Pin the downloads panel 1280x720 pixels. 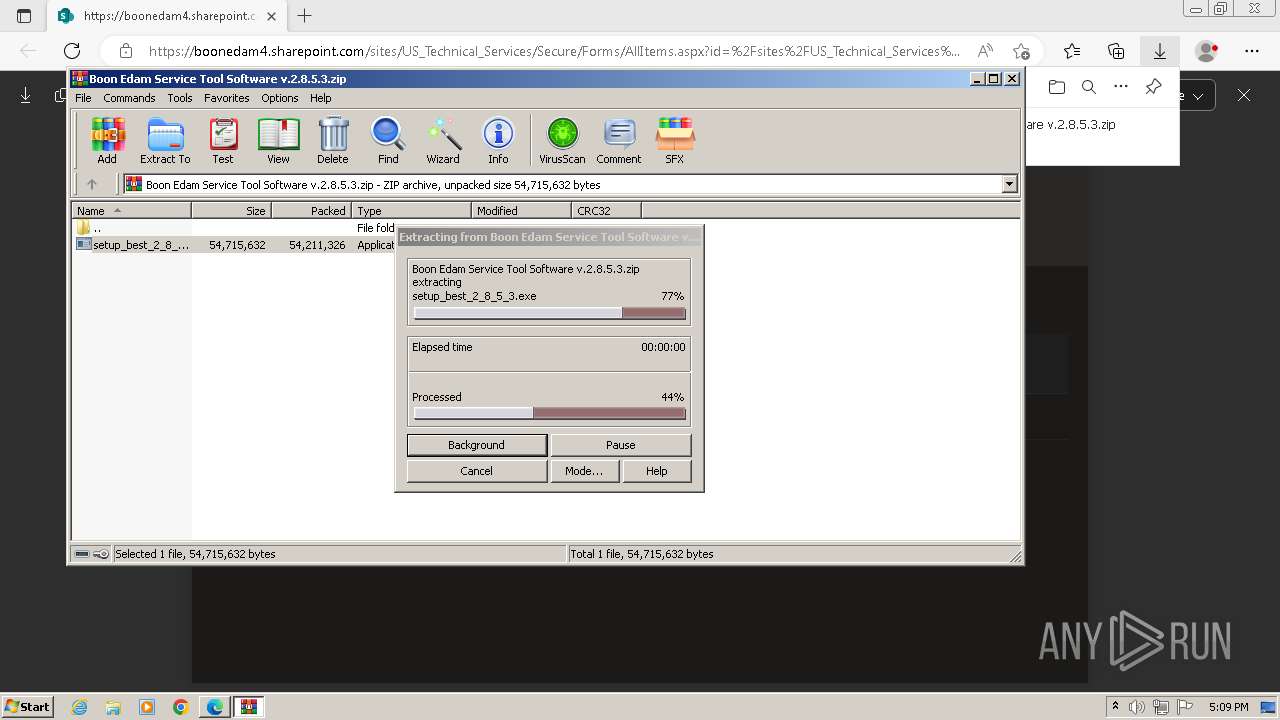click(1153, 87)
